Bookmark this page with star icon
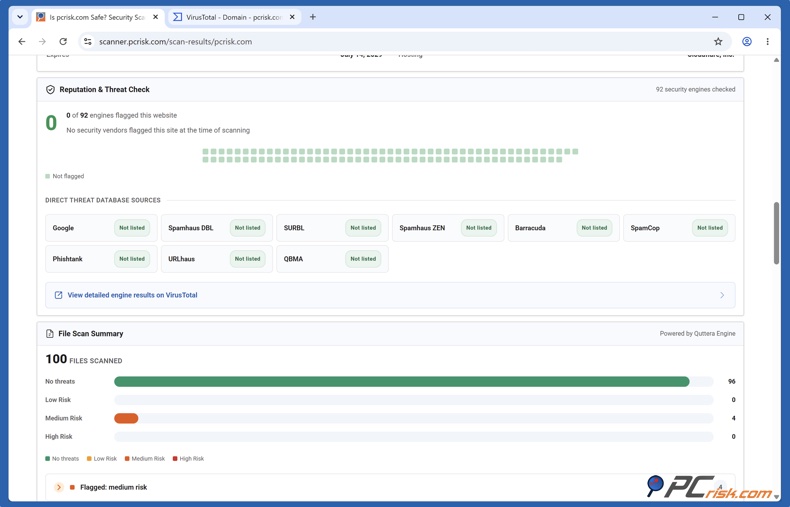790x507 pixels. pos(718,42)
